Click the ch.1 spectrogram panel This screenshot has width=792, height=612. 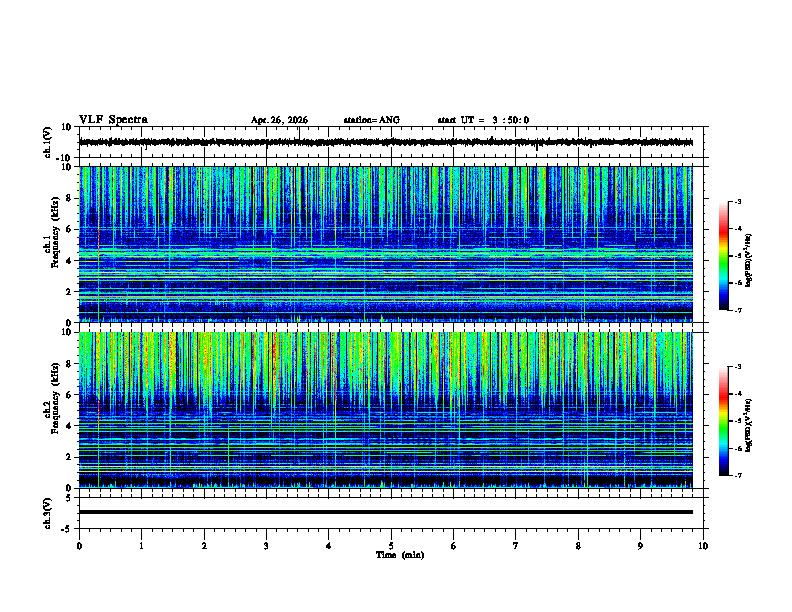coord(386,244)
